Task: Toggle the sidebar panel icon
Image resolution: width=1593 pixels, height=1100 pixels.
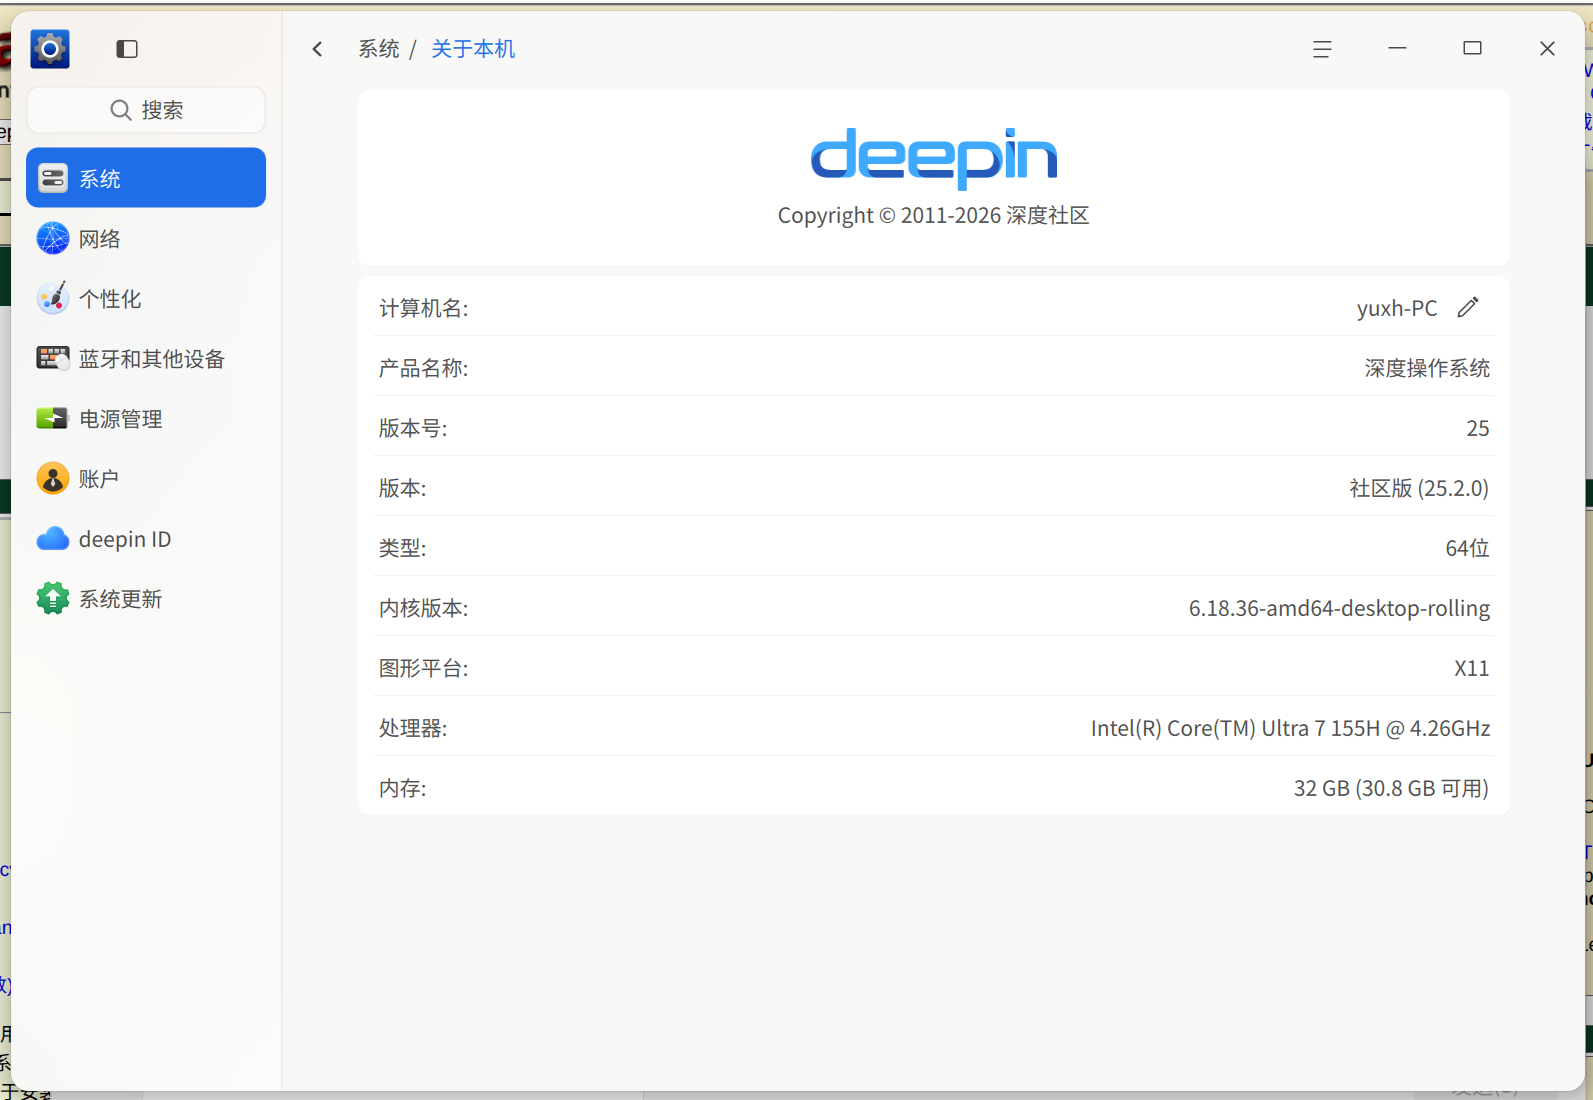Action: [x=127, y=49]
